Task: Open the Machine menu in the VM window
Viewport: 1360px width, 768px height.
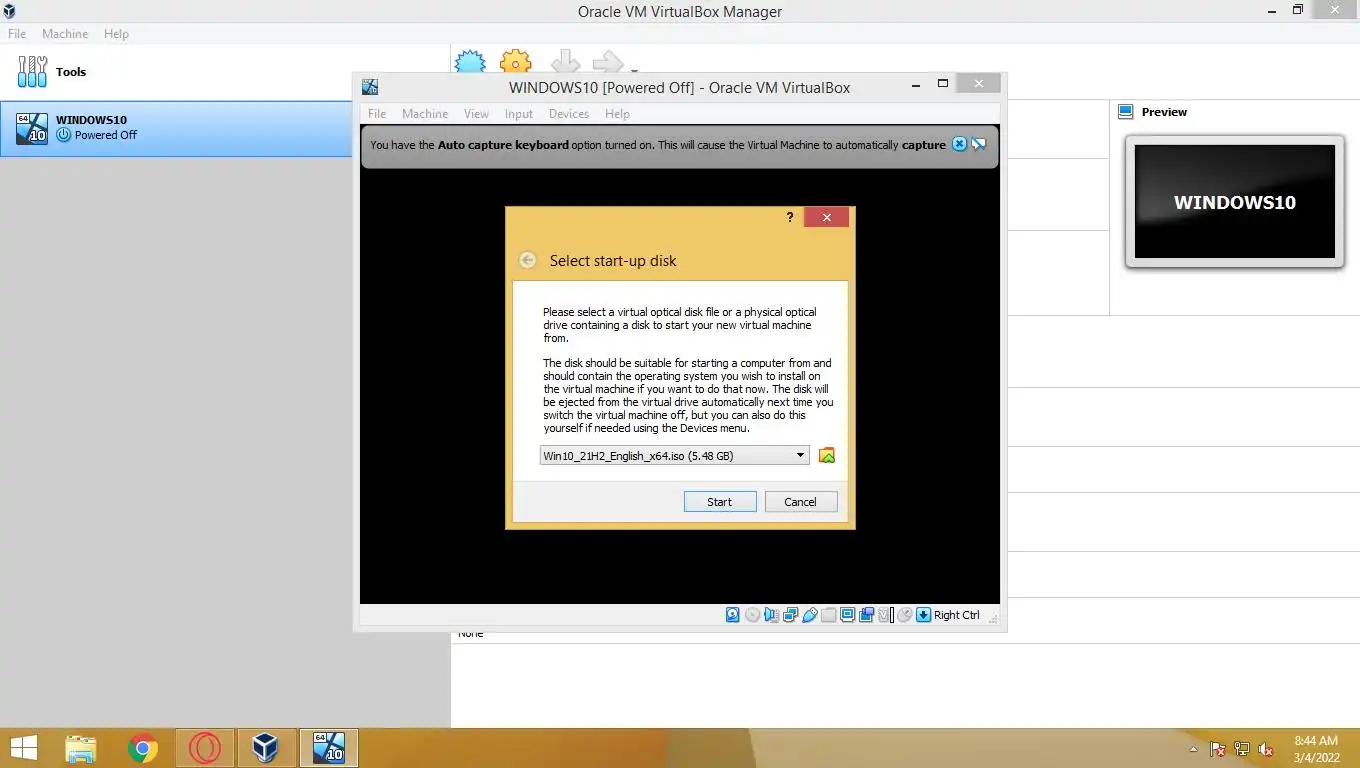Action: click(x=425, y=114)
